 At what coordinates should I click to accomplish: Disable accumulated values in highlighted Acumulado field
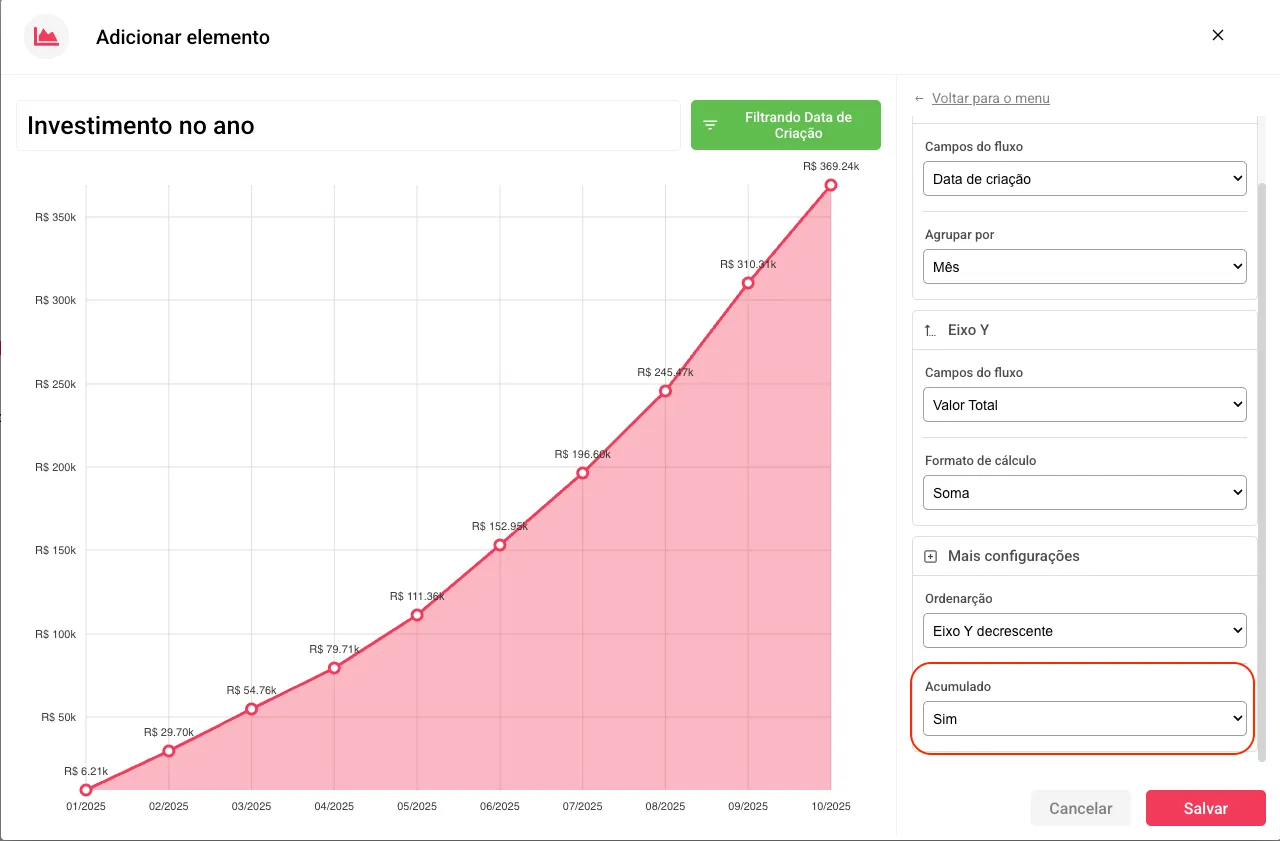tap(1084, 718)
